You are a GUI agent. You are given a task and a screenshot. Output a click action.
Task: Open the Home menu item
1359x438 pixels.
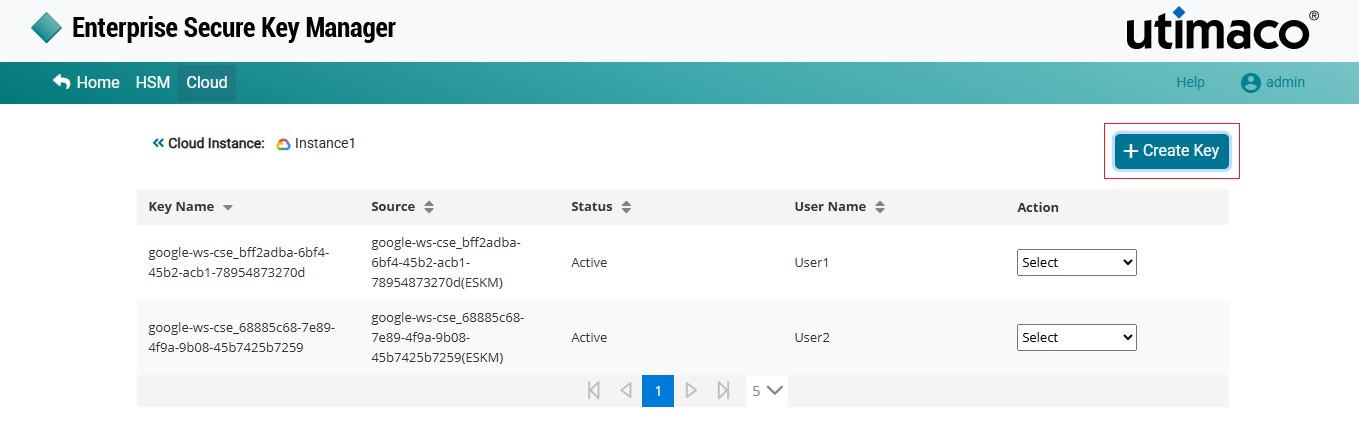(86, 83)
